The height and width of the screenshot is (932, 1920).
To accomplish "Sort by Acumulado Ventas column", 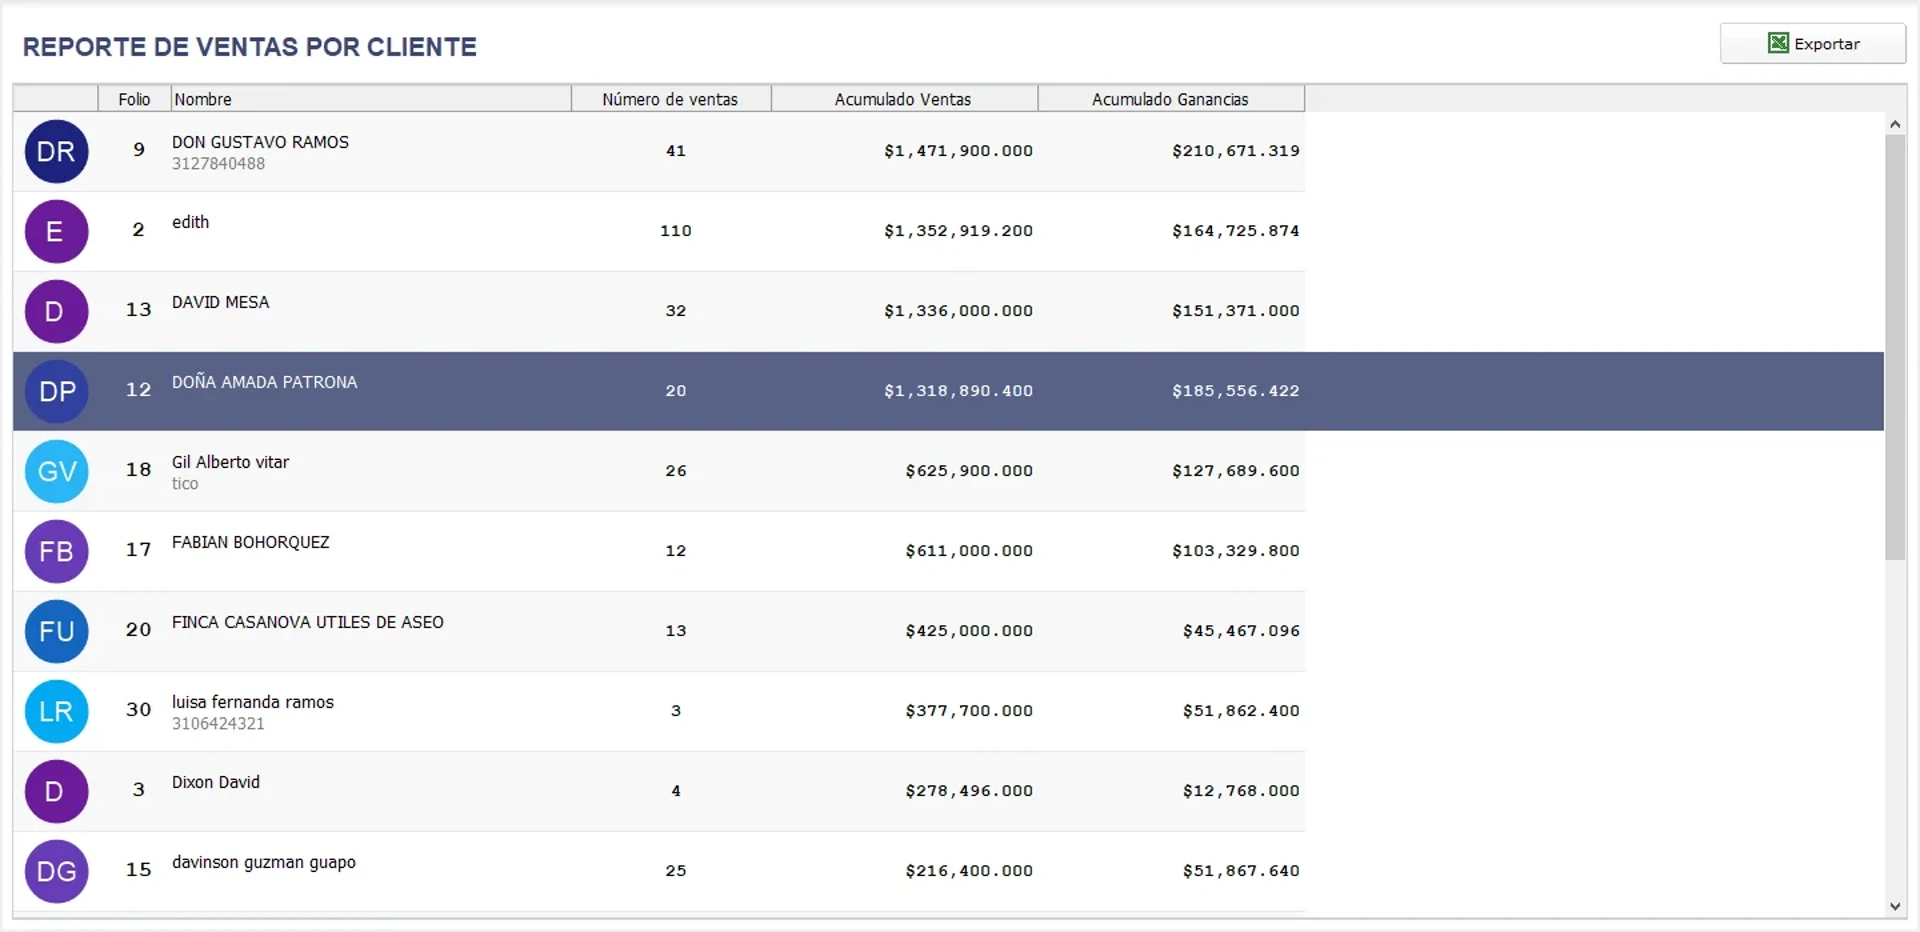I will coord(902,99).
